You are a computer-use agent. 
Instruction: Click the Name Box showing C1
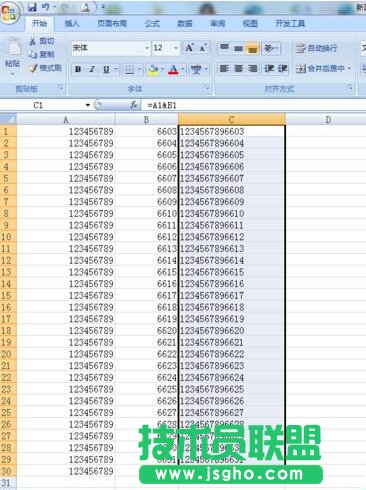[38, 105]
